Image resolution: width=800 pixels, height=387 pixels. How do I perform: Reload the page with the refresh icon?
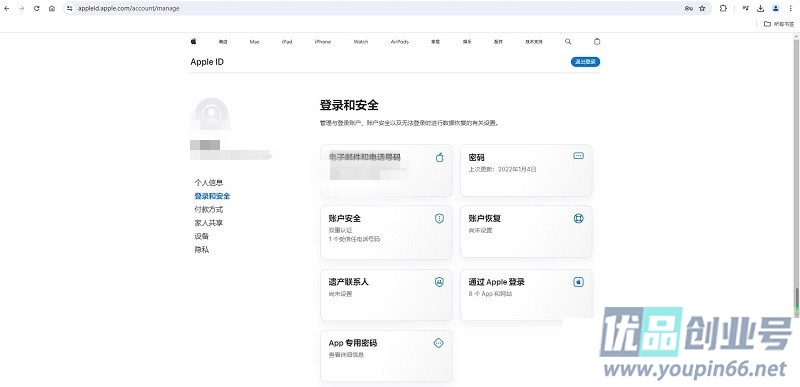[37, 8]
